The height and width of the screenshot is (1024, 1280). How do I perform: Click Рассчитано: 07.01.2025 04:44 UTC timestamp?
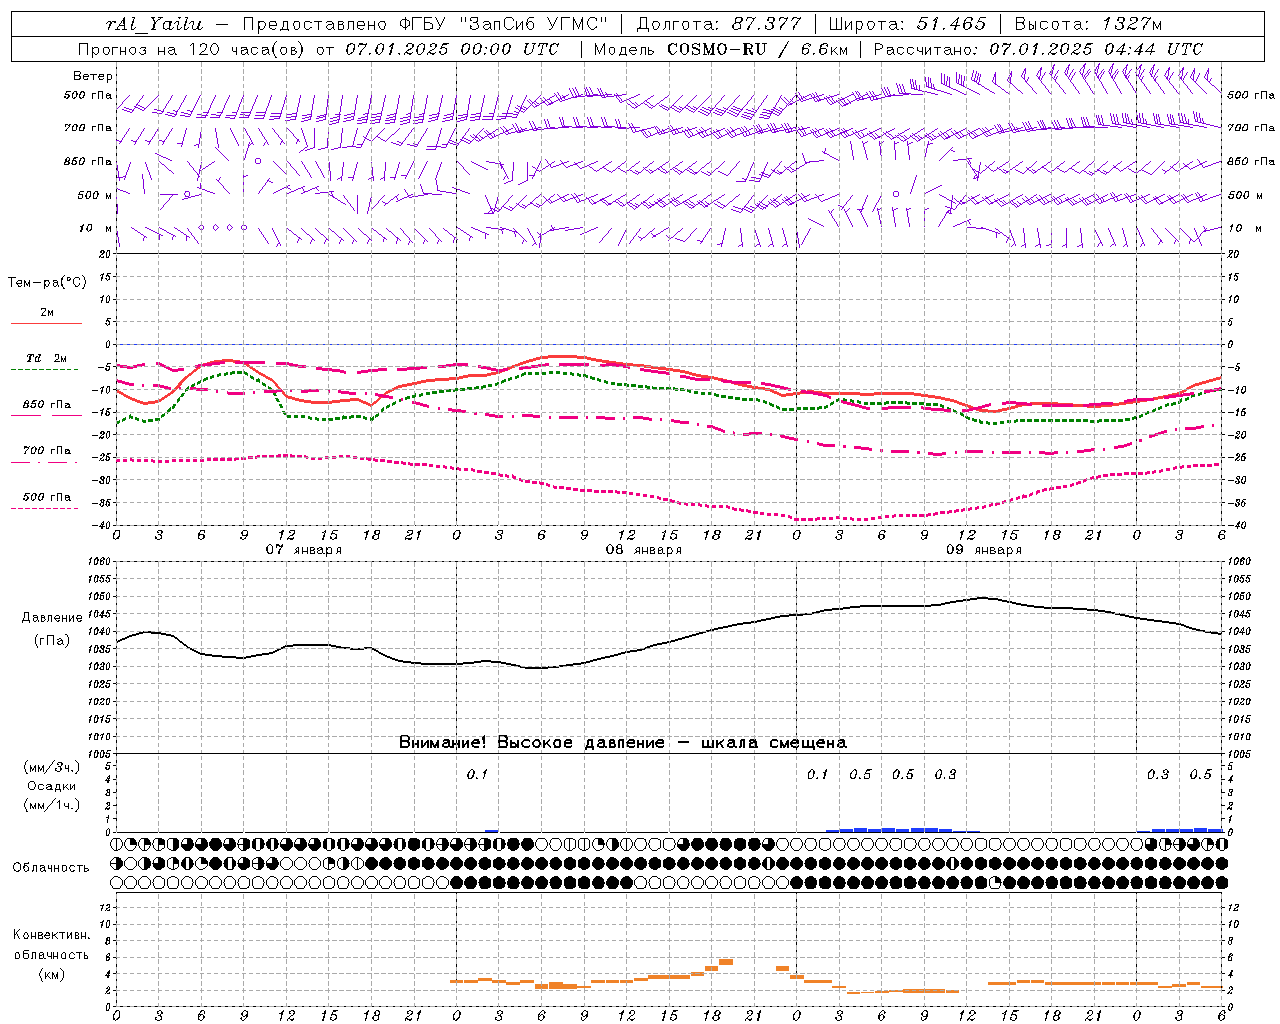[1038, 49]
